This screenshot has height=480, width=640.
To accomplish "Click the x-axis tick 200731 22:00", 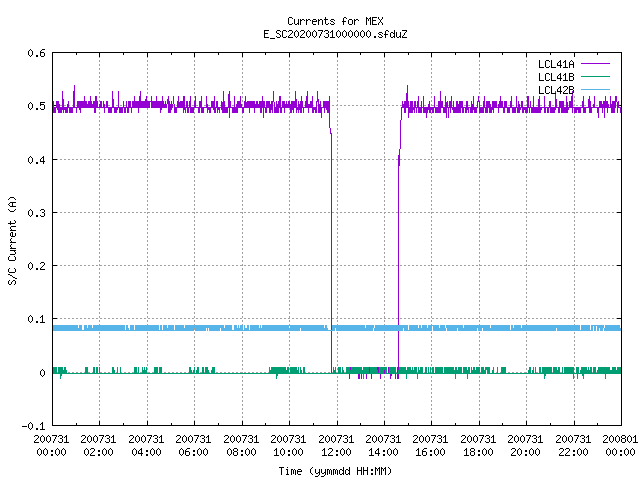I will coord(573,446).
